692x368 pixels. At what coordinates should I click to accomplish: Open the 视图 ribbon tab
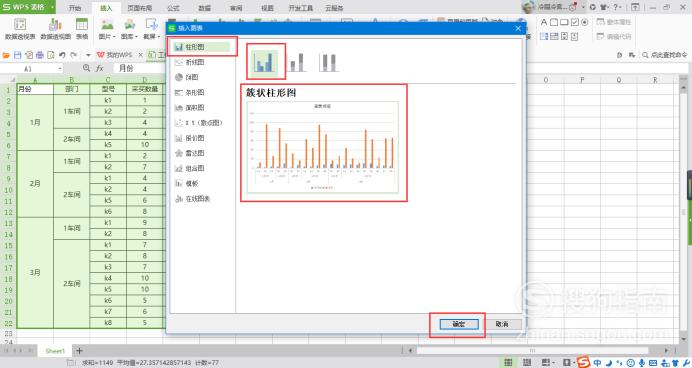(267, 8)
